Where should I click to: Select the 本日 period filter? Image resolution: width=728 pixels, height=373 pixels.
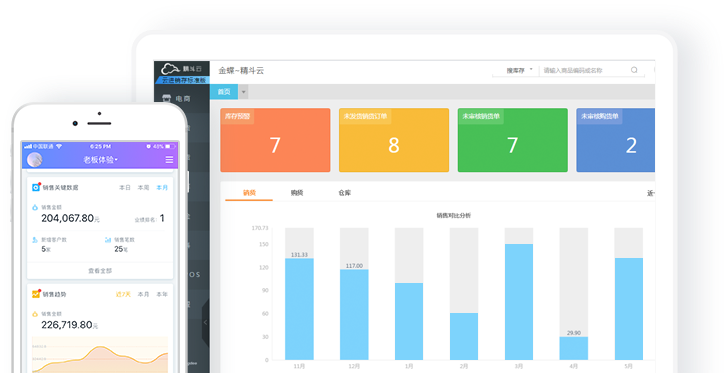(125, 188)
